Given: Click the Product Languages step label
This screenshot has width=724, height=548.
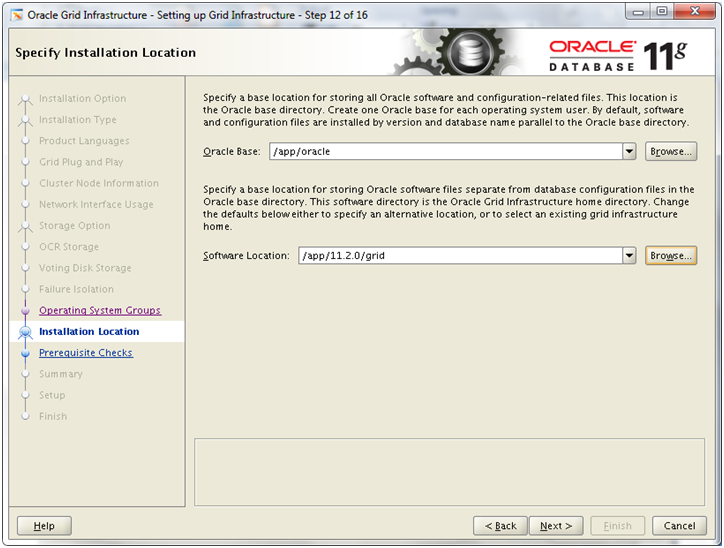Looking at the screenshot, I should (x=84, y=141).
